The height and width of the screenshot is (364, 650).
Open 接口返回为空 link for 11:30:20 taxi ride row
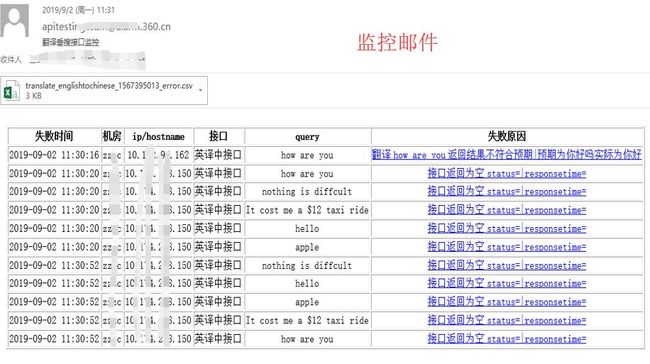click(x=507, y=210)
